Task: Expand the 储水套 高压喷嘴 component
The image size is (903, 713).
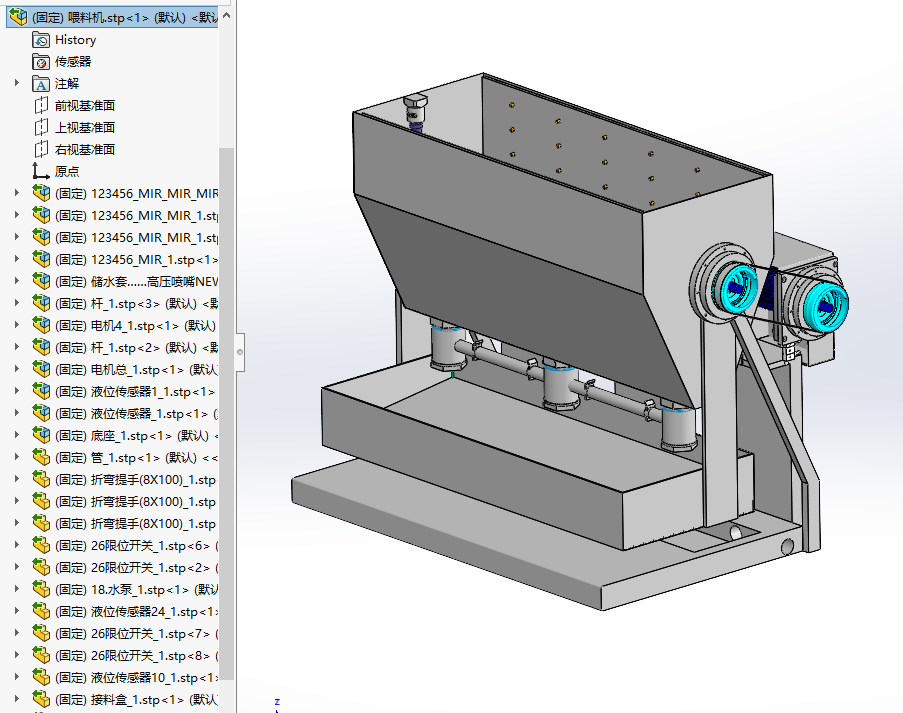Action: 17,281
